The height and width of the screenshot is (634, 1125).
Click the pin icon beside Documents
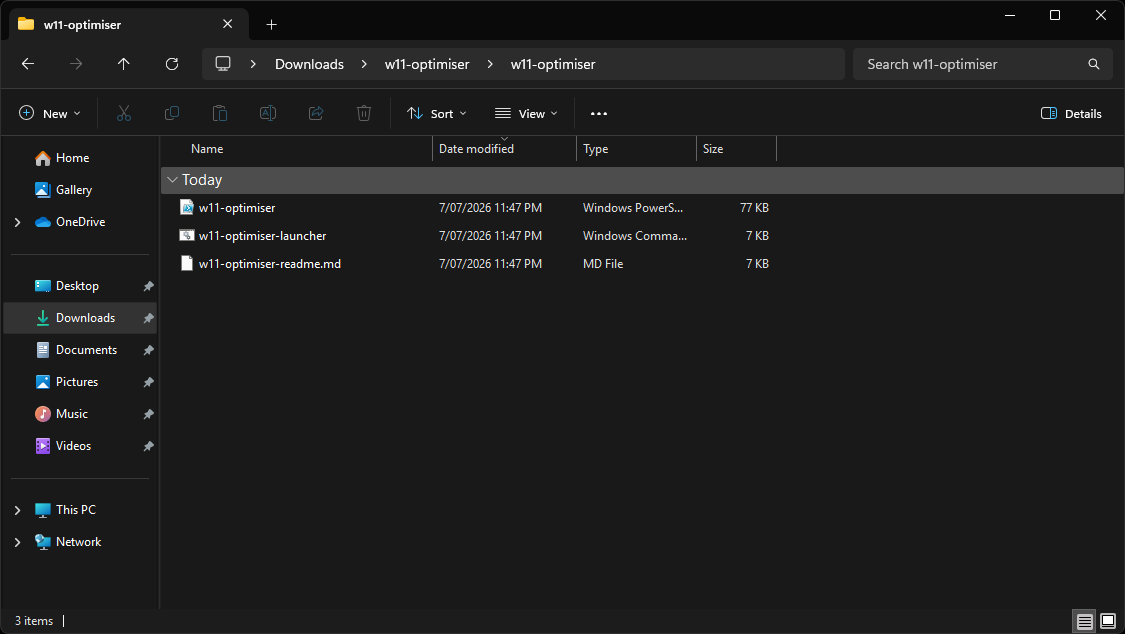[x=149, y=350]
